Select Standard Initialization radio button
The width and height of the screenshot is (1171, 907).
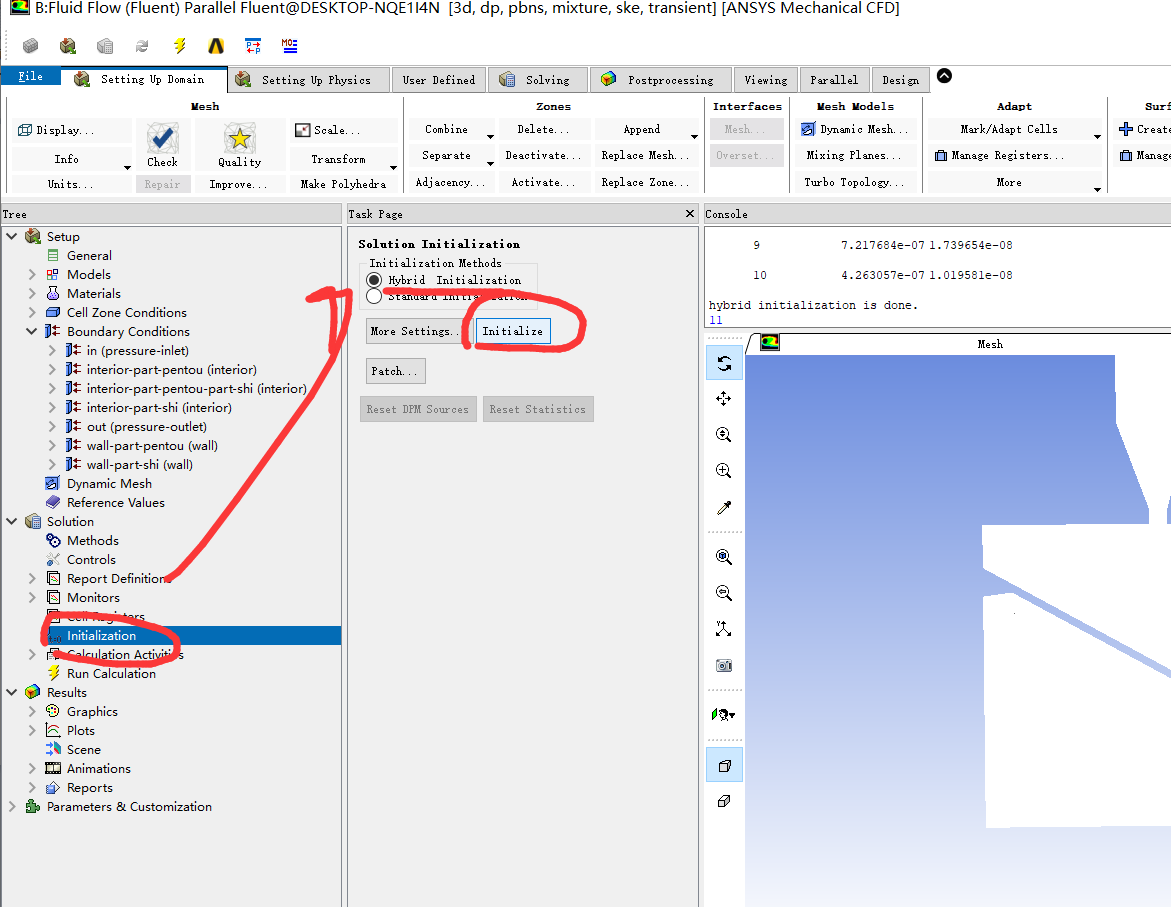(374, 297)
